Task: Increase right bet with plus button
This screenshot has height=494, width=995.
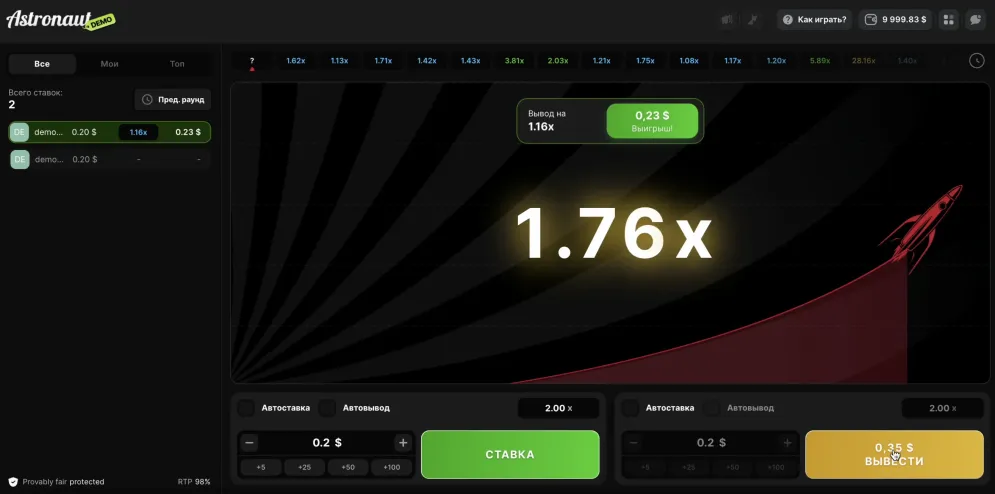Action: pos(787,443)
